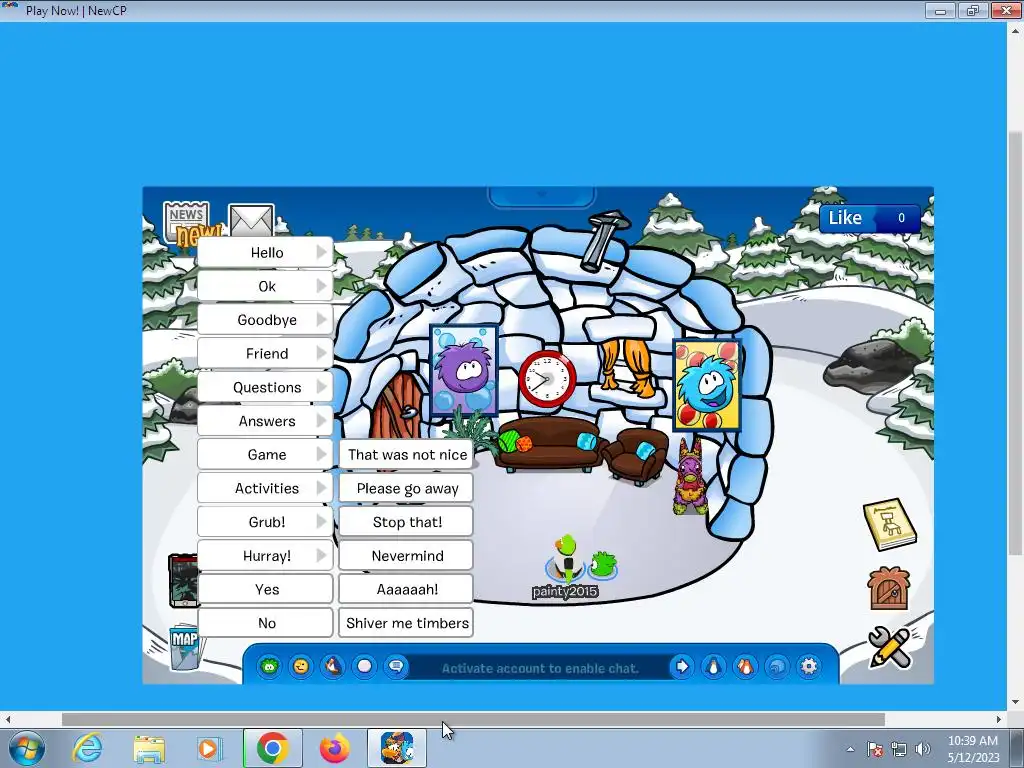
Task: Click the igloo home icon in chat bar
Action: [777, 666]
